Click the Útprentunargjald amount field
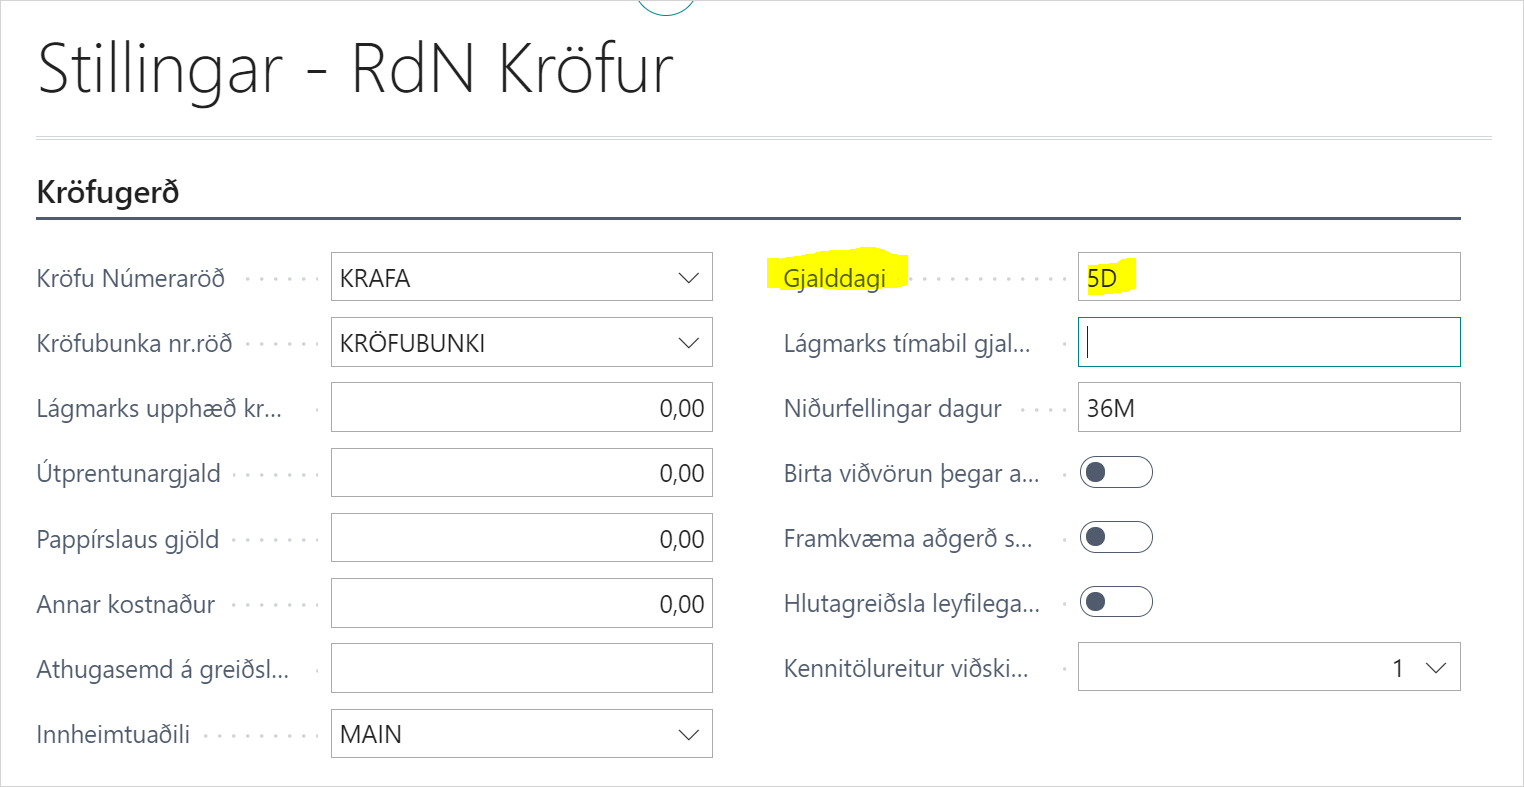 521,472
